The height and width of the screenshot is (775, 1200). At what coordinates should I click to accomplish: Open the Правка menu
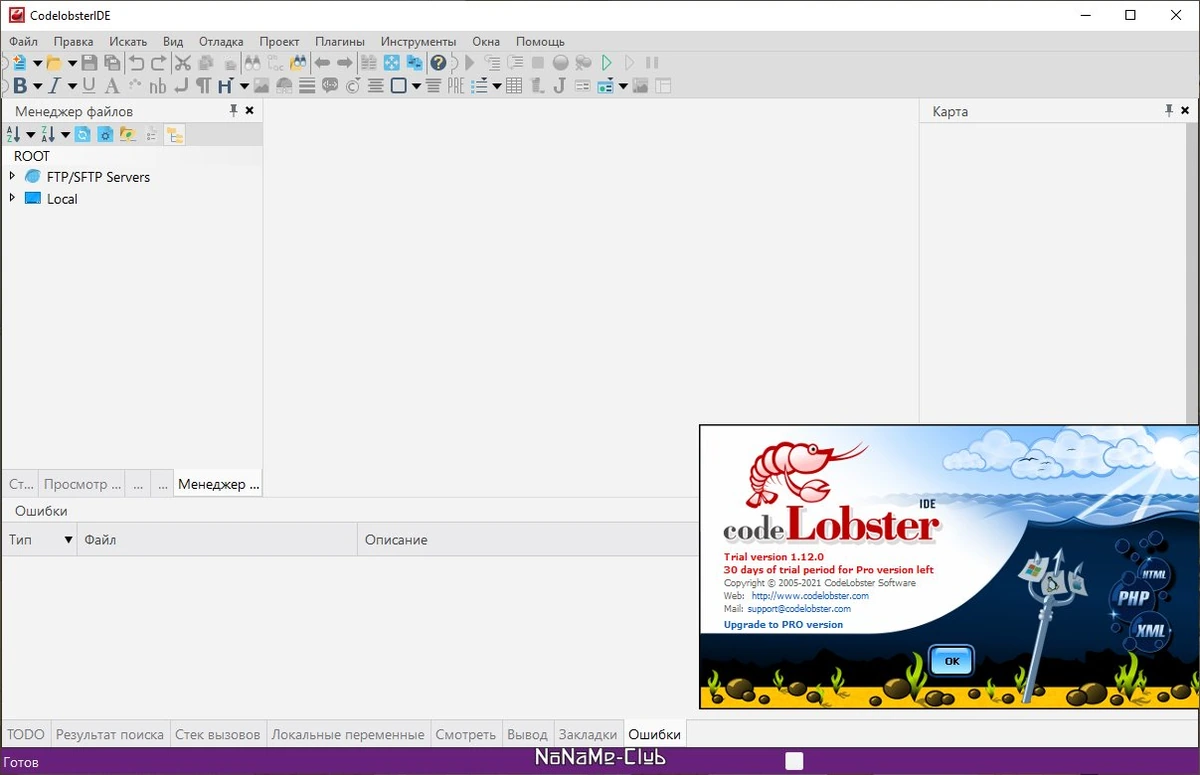click(74, 41)
